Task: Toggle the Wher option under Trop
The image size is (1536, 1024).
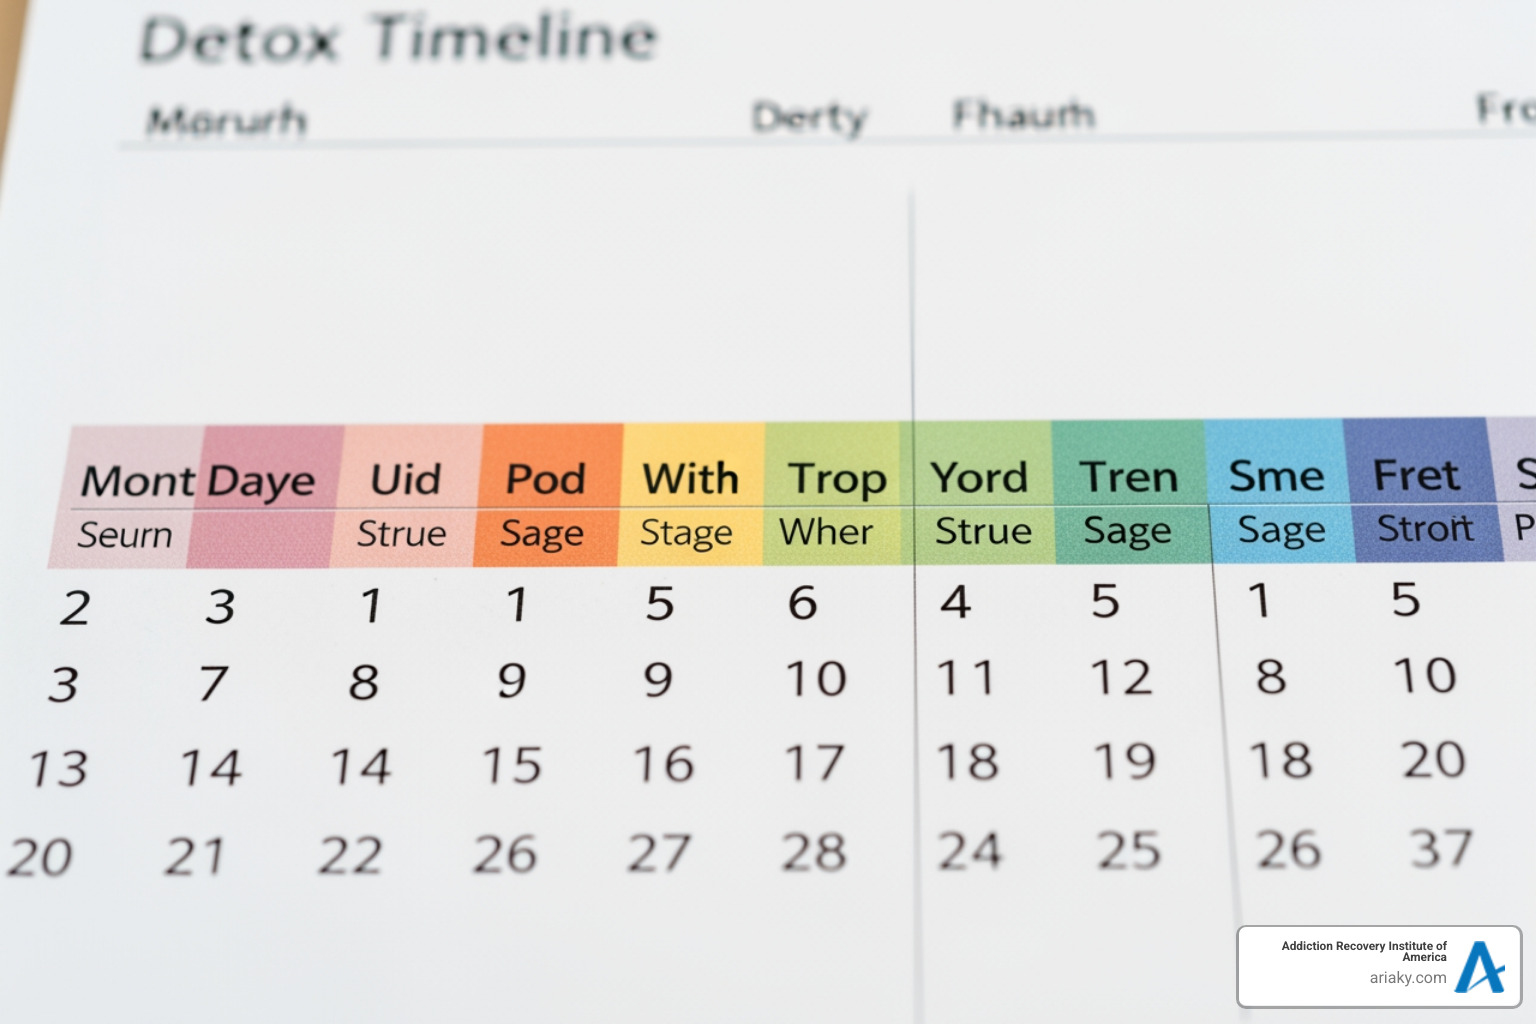Action: [x=828, y=531]
